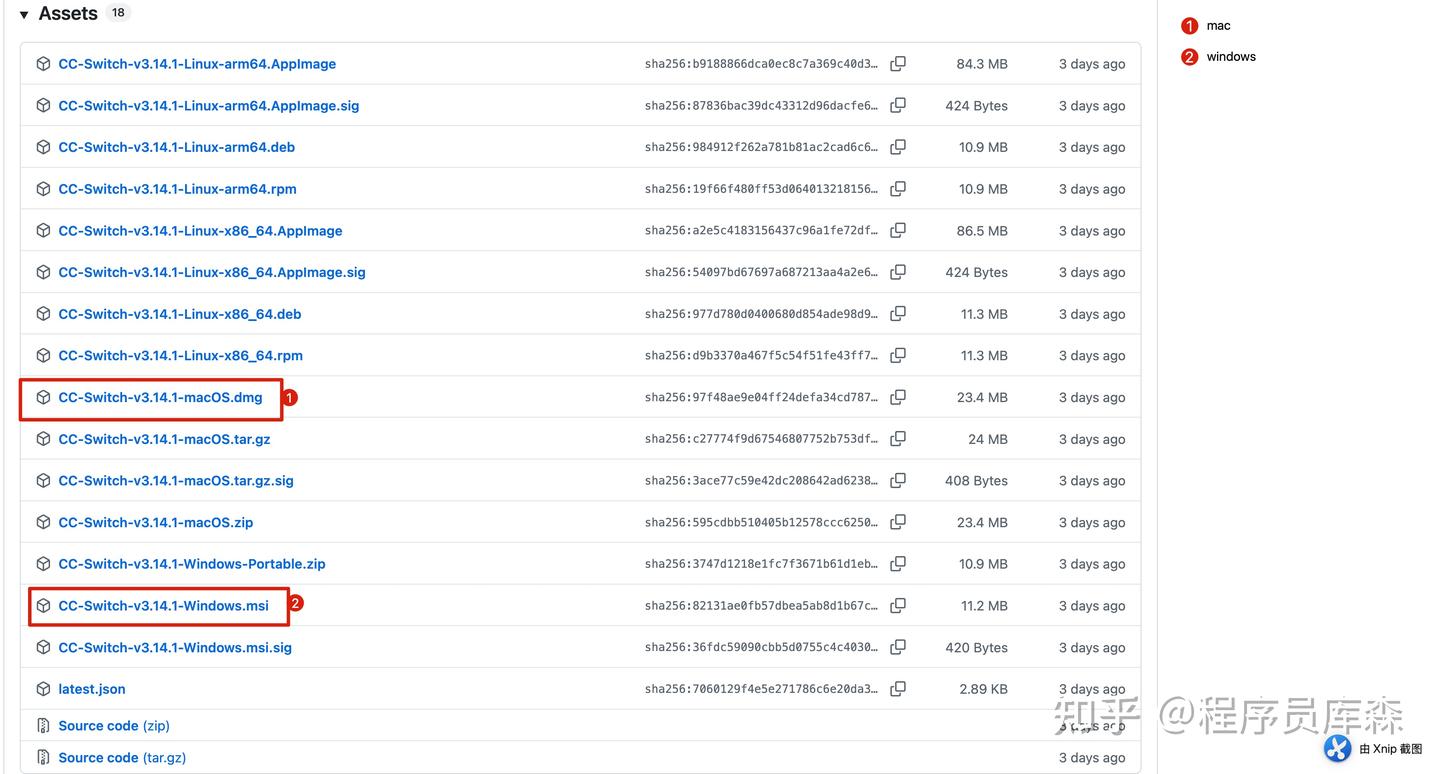This screenshot has width=1440, height=774.
Task: Download CC-Switch-v3.14.1-macOS.zip
Action: click(x=156, y=522)
